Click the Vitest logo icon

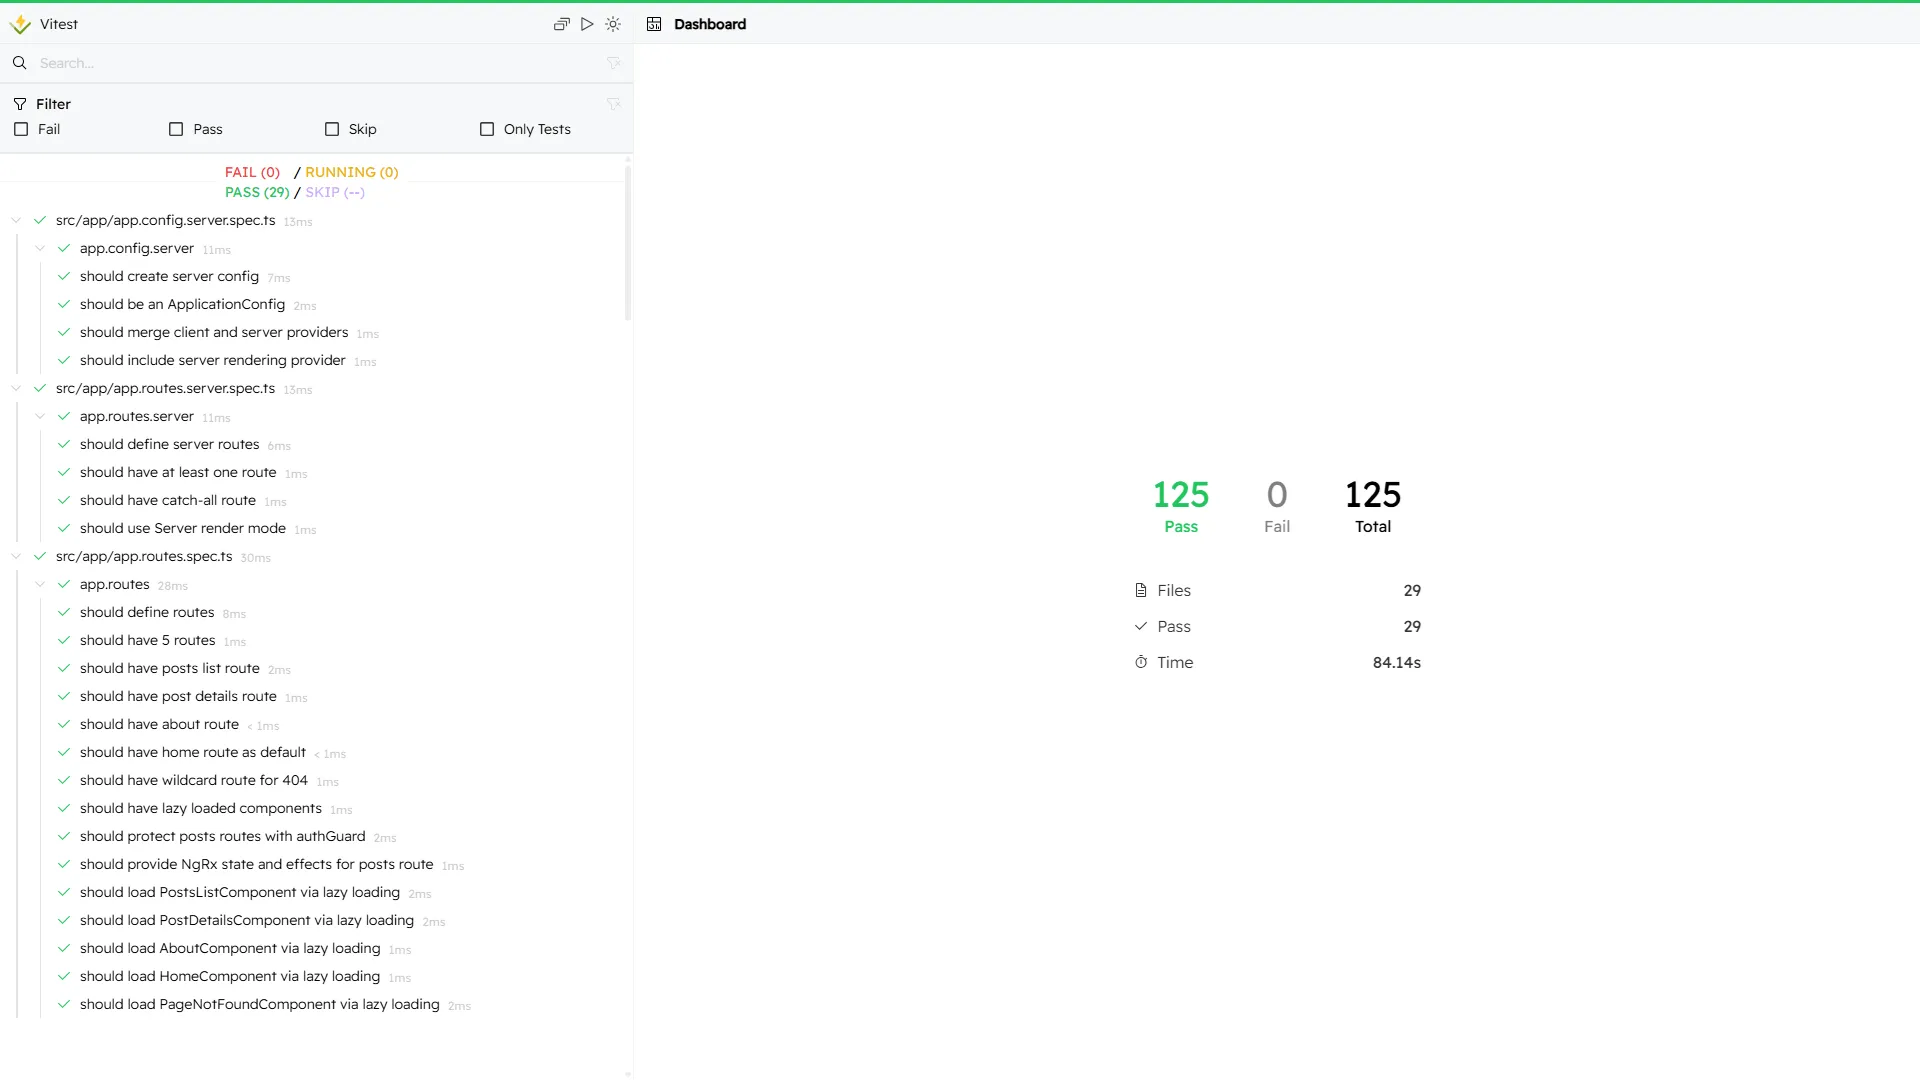(x=20, y=24)
